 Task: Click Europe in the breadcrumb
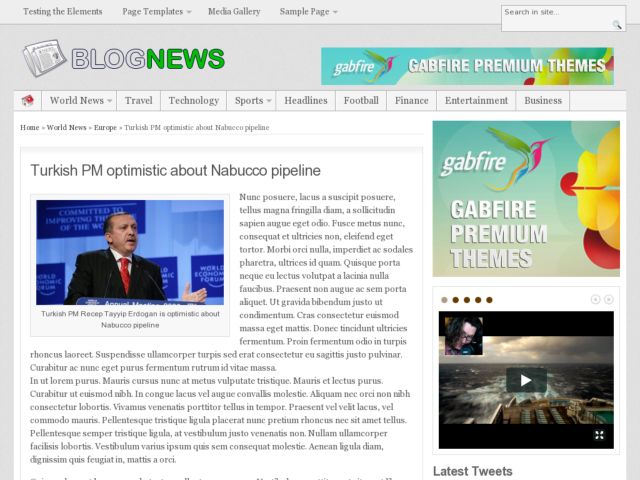point(105,127)
